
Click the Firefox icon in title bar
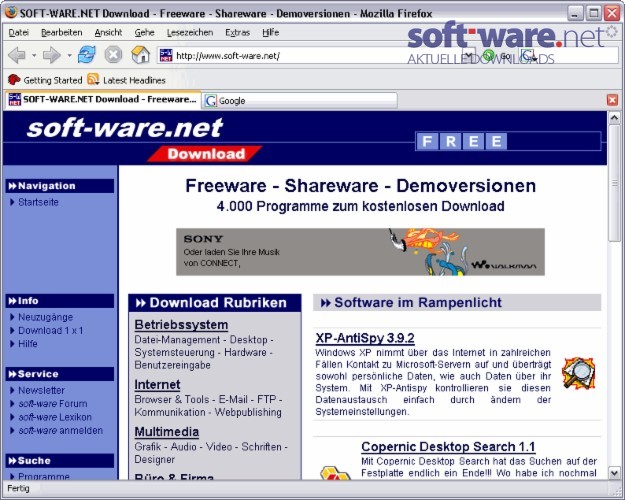pyautogui.click(x=11, y=13)
